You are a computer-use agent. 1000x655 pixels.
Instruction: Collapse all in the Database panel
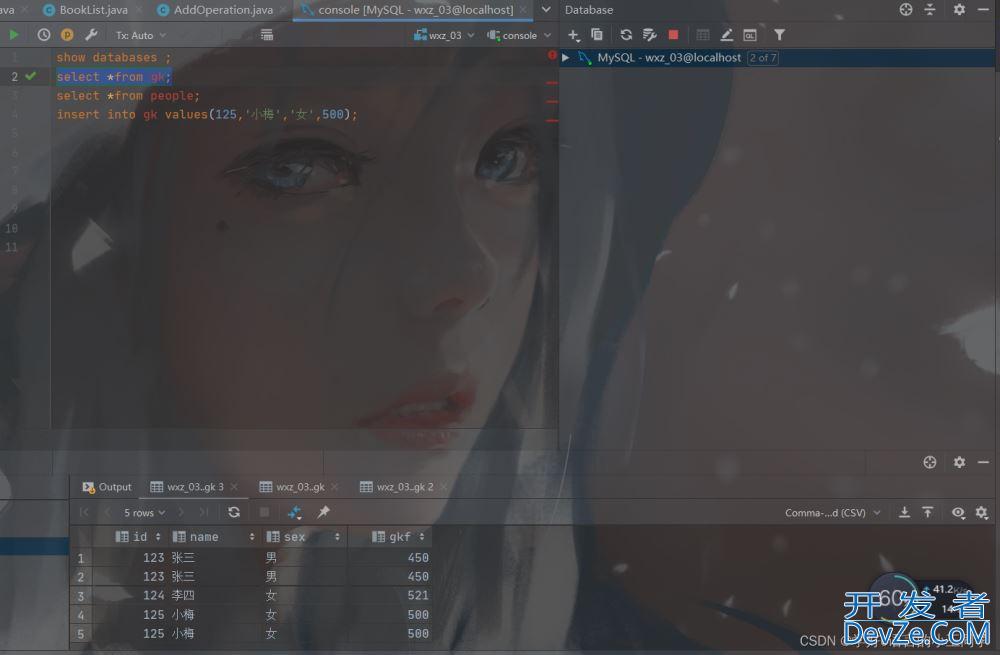click(930, 10)
